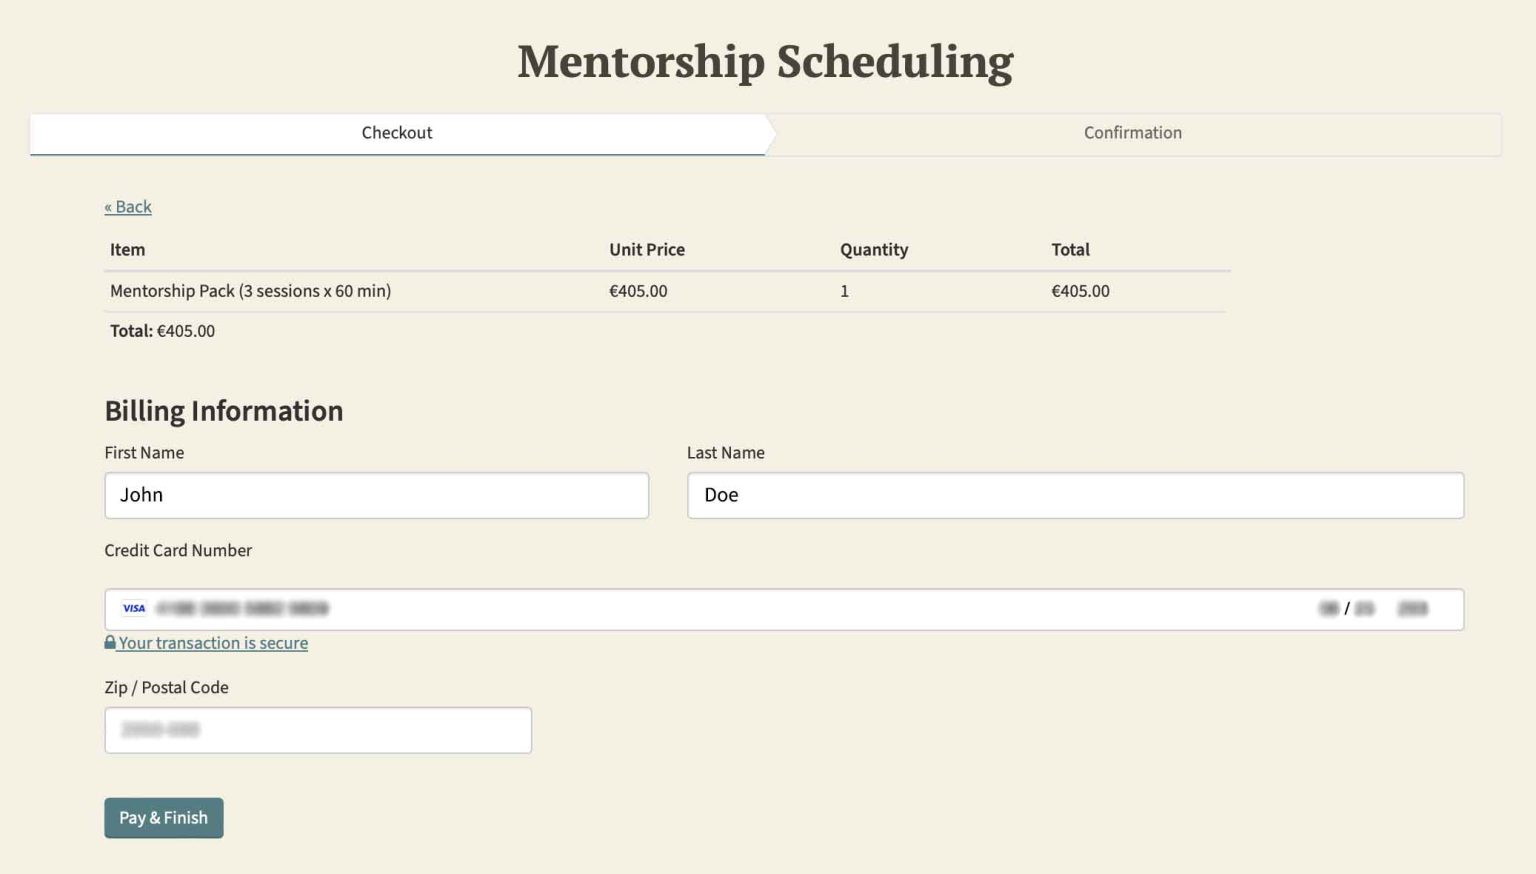Open the Confirmation step tab
This screenshot has width=1536, height=874.
[x=1132, y=133]
